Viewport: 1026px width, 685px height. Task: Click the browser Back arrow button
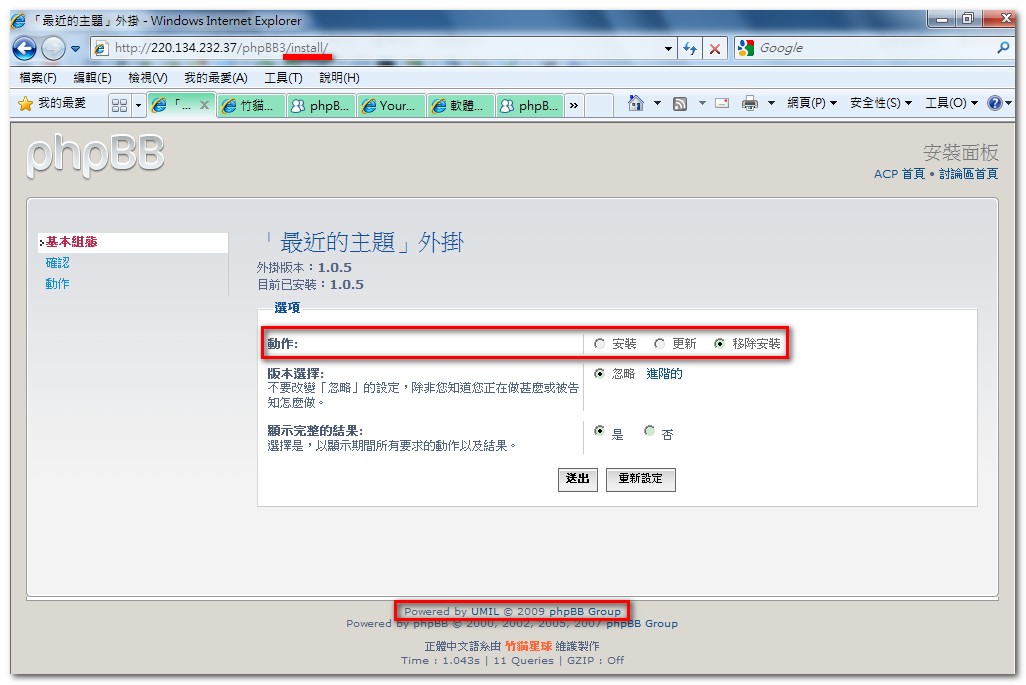(x=25, y=48)
